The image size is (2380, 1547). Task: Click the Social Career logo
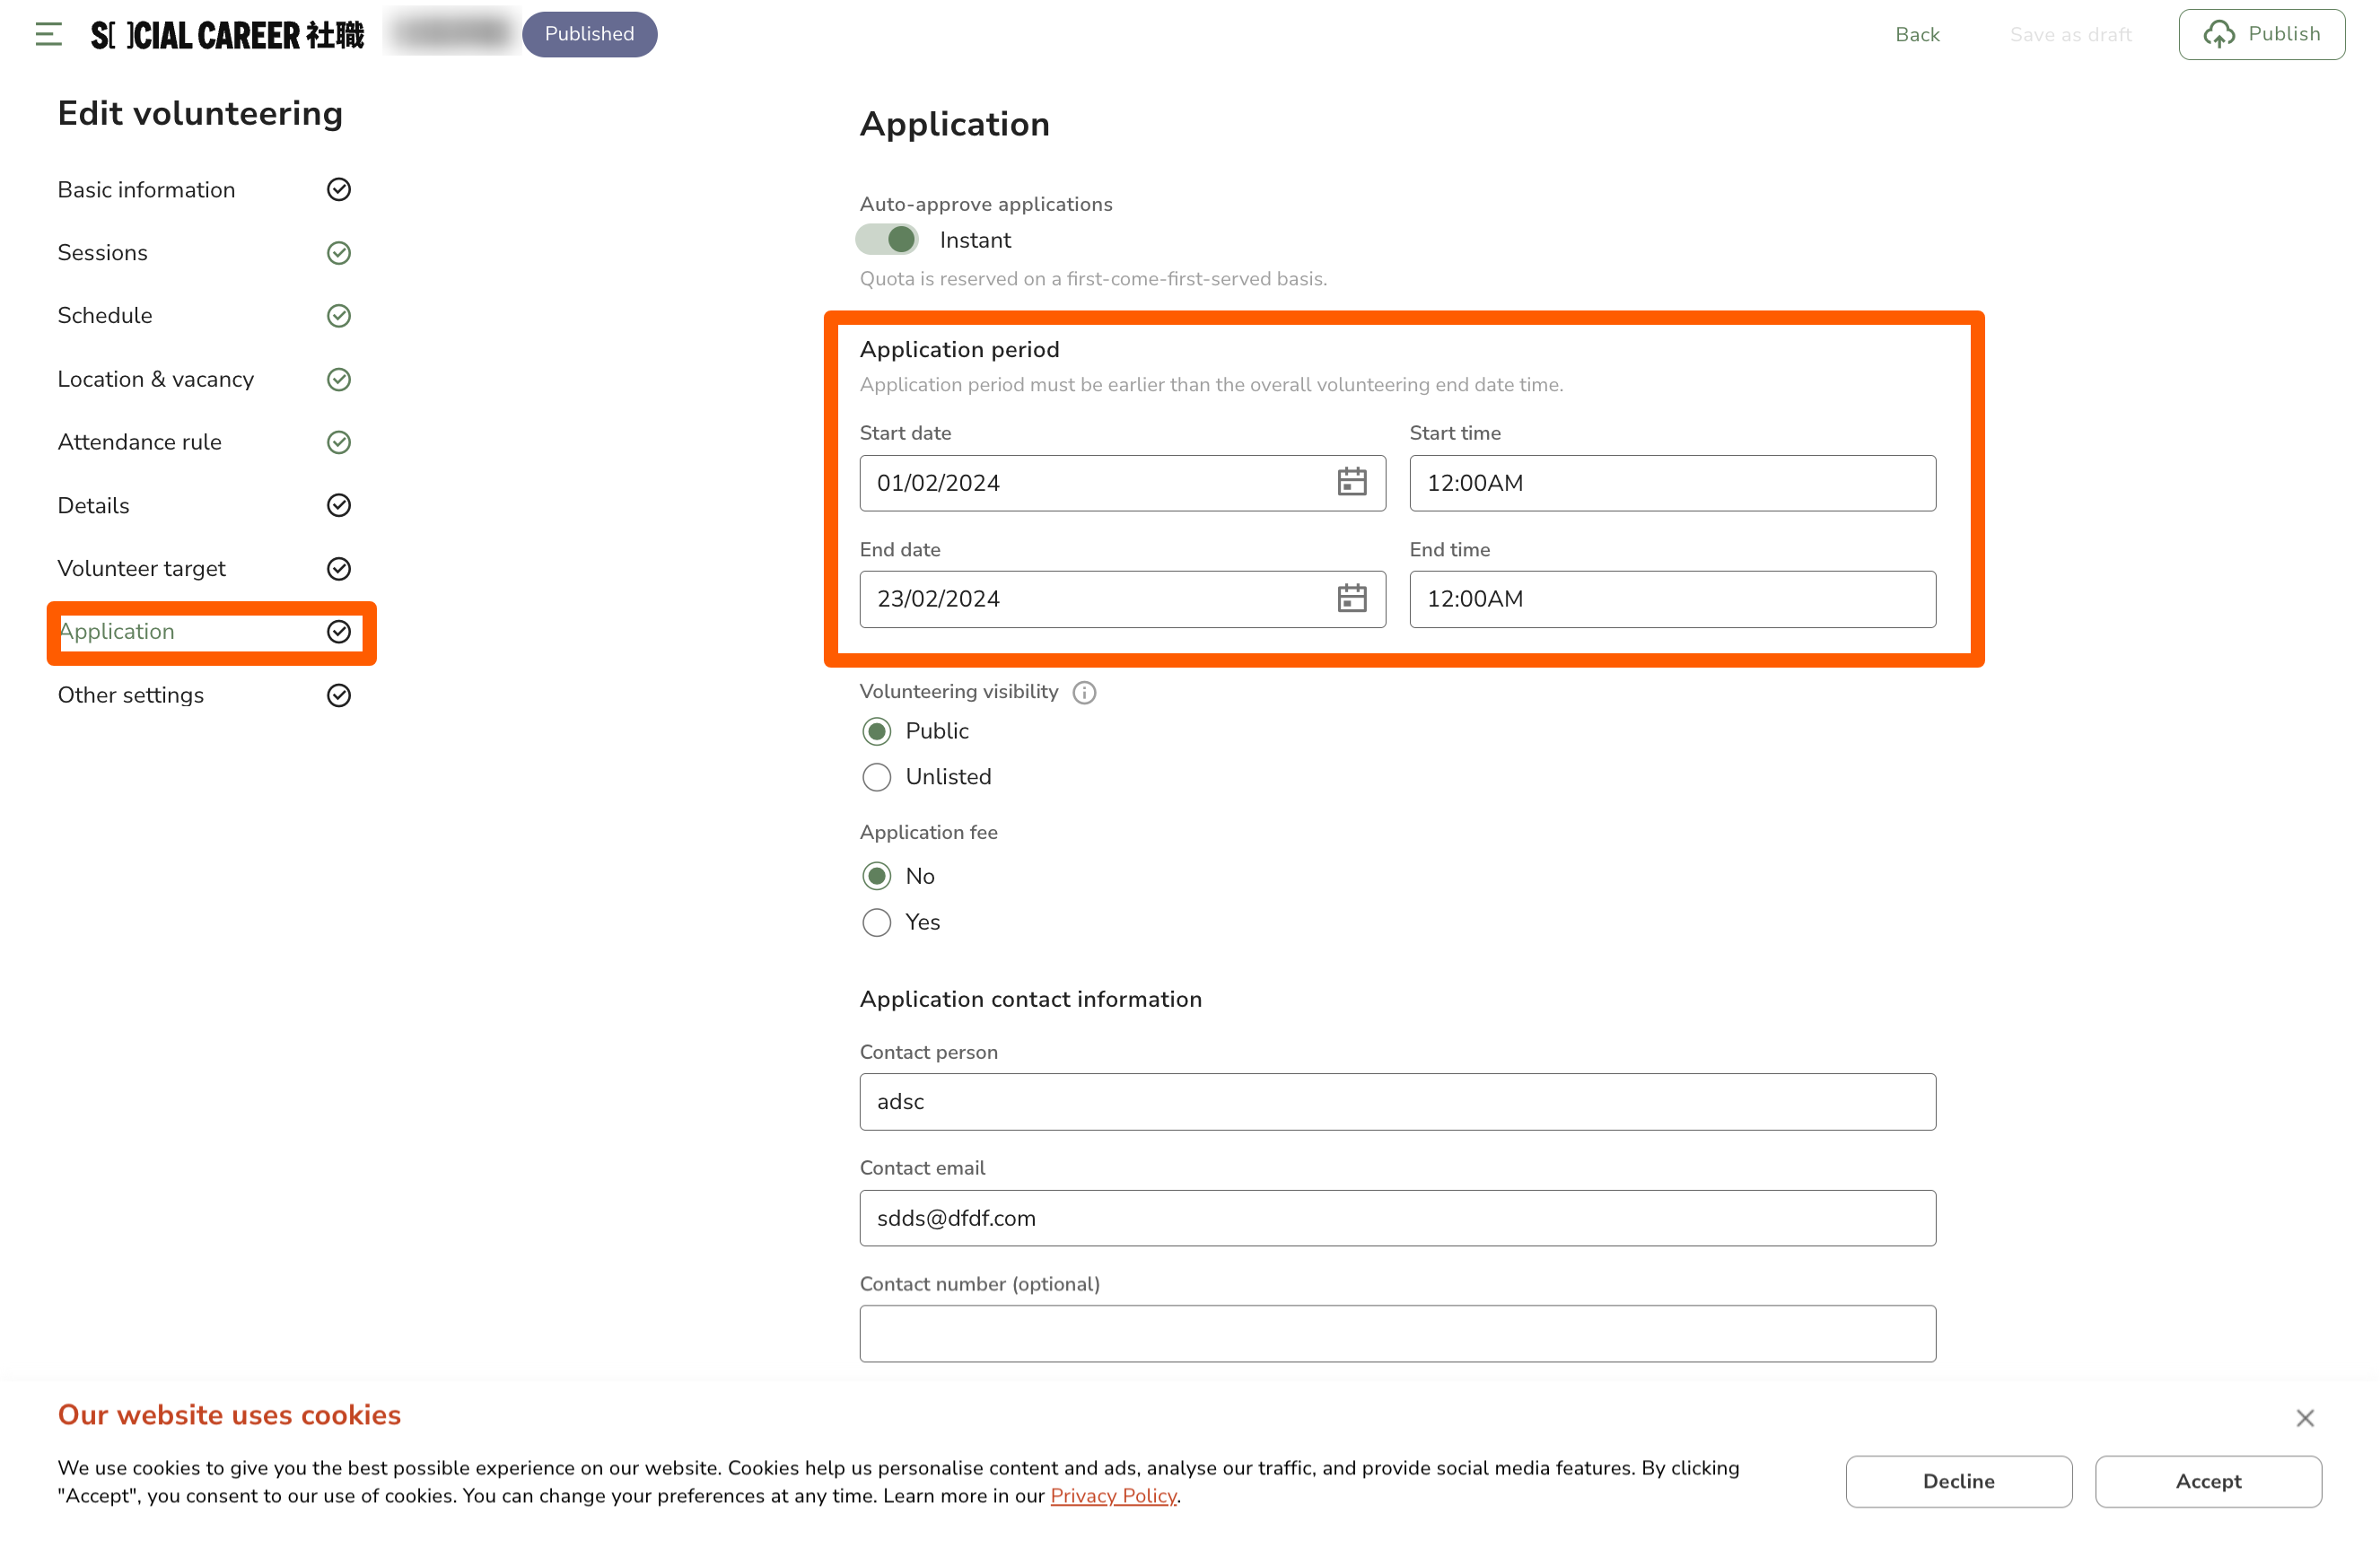(227, 35)
